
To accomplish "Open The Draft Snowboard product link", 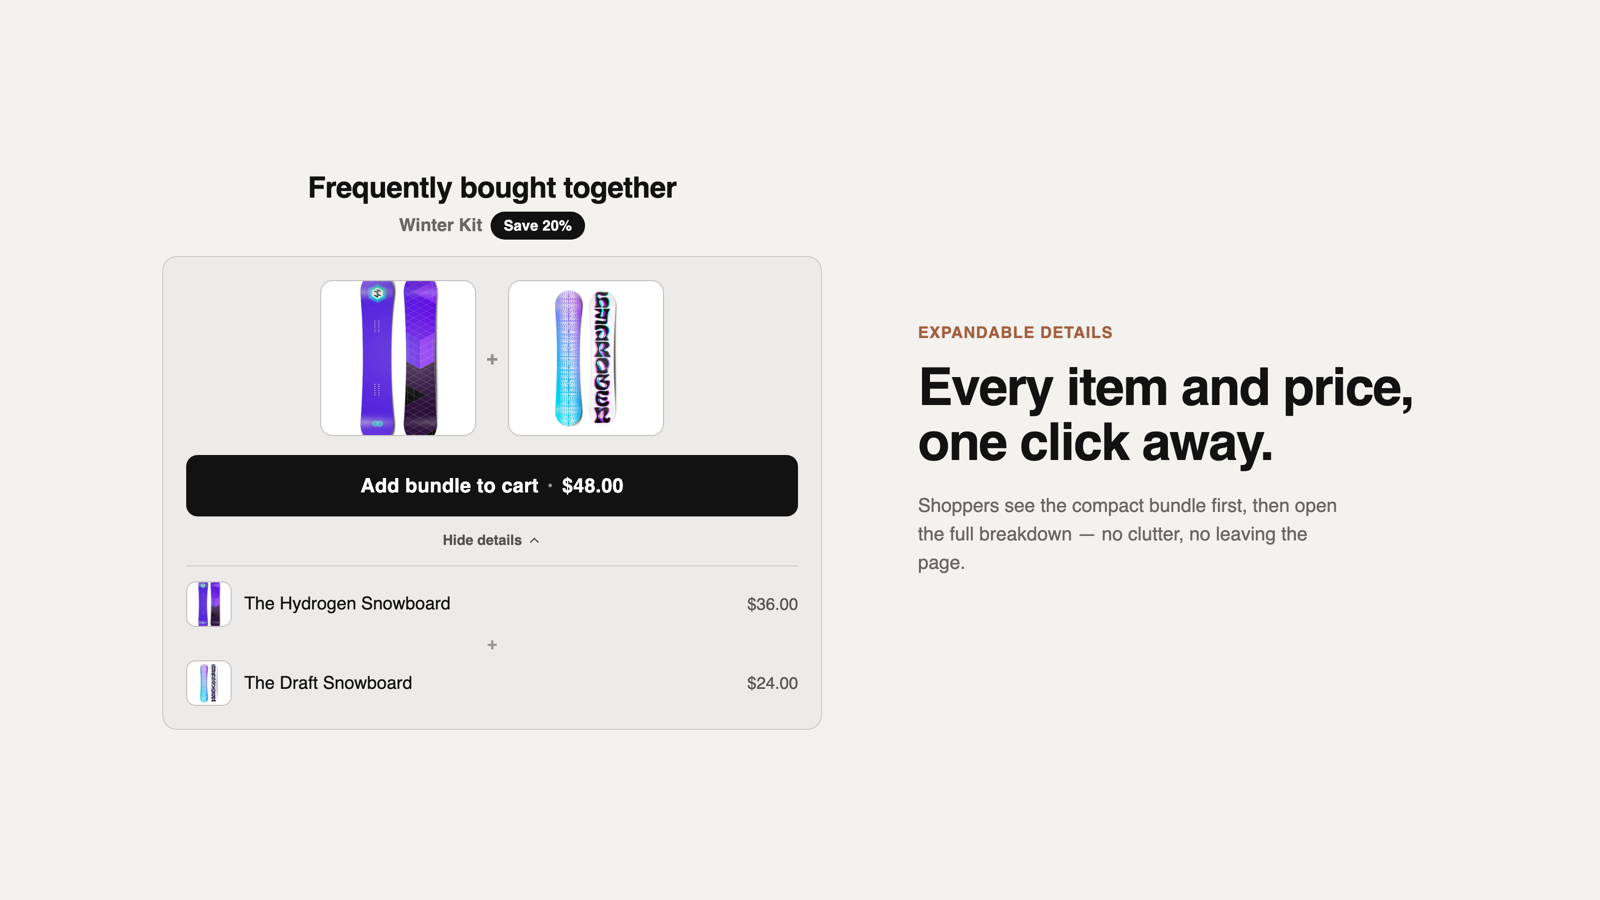I will point(328,683).
